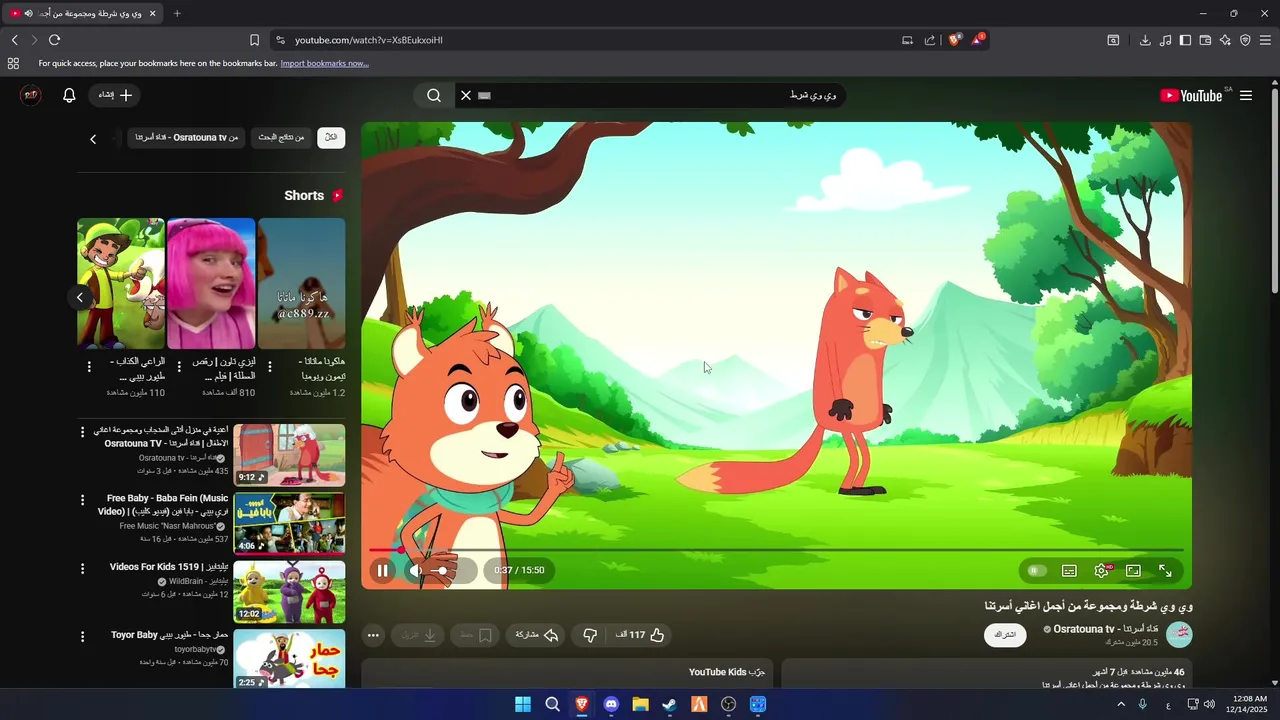Open the YouTube account avatar menu
This screenshot has width=1280, height=720.
tap(31, 95)
